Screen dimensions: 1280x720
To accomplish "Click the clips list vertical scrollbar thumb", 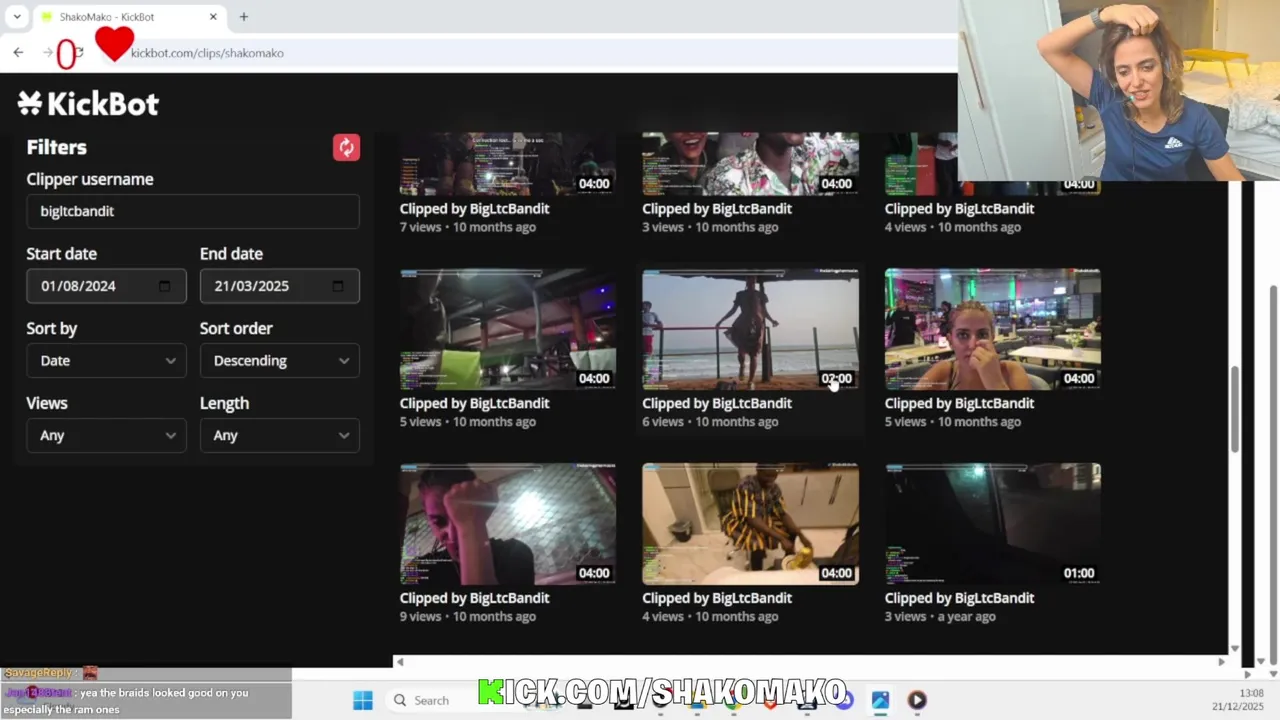I will (1234, 408).
